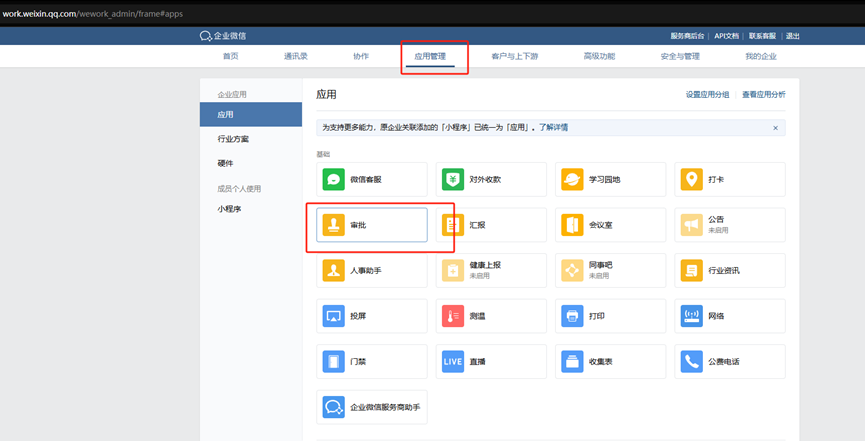
Task: Open the 微信客服 app icon
Action: tap(334, 180)
